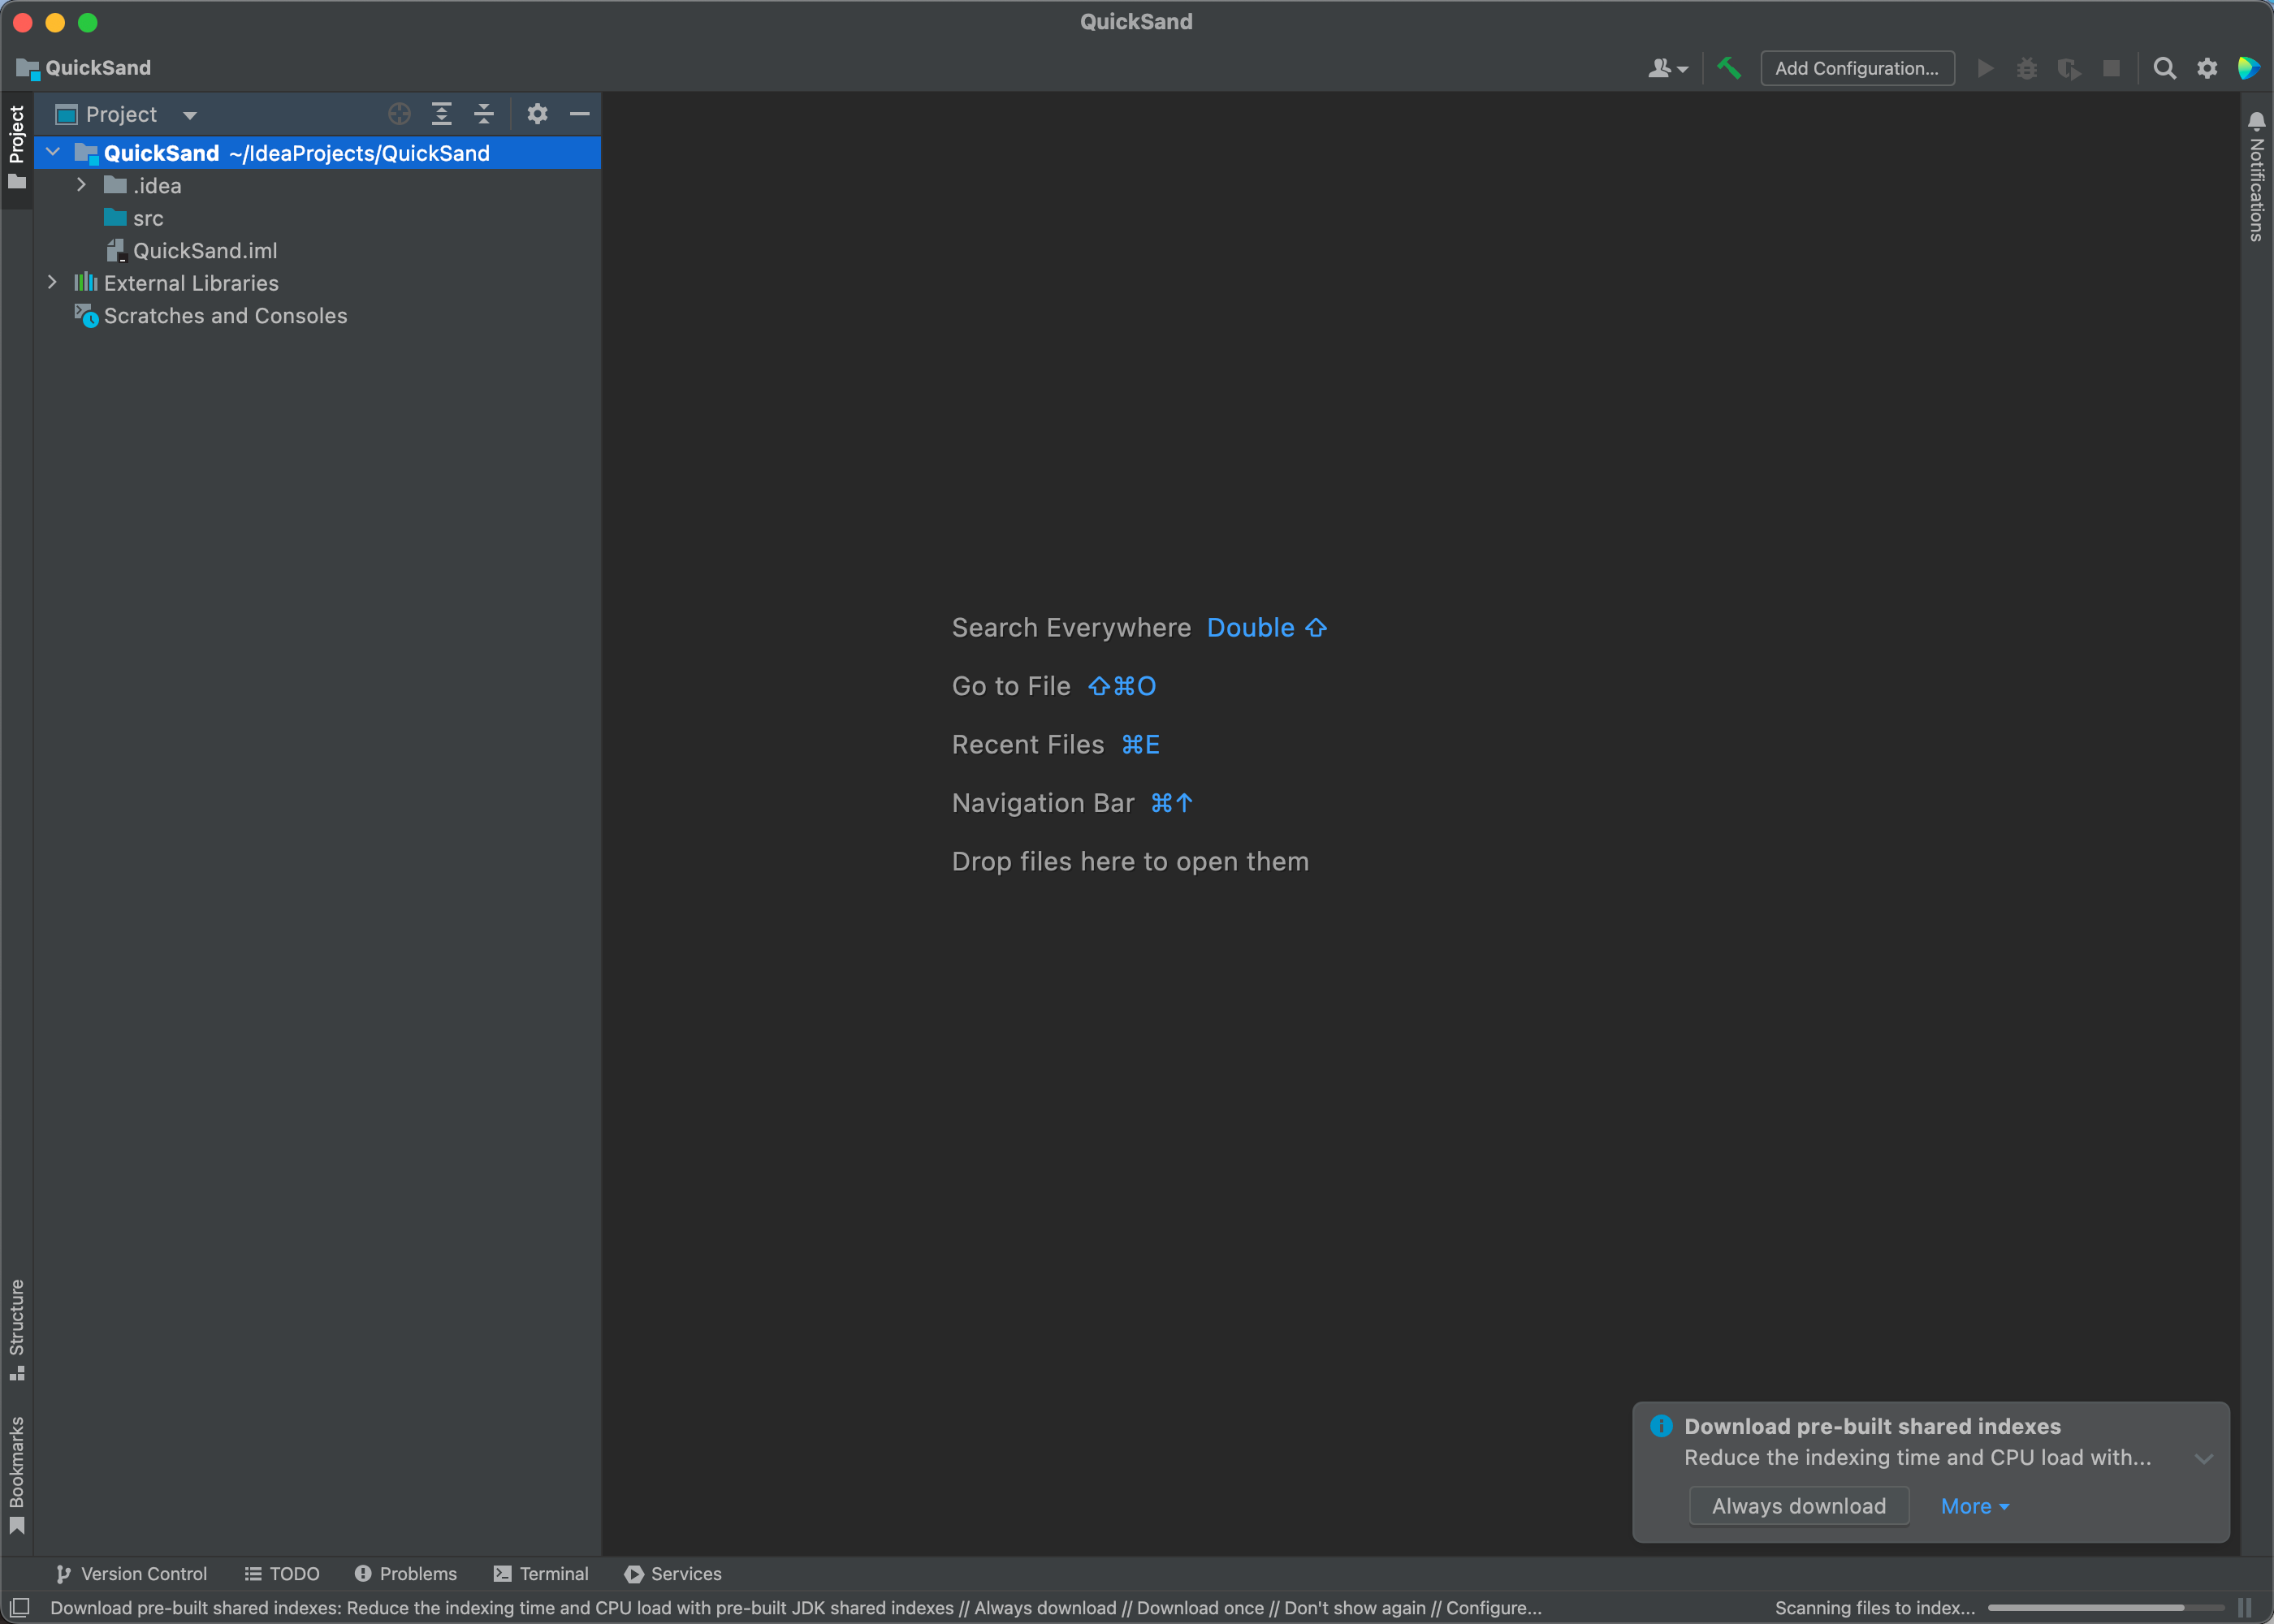Open IDE settings gear in top toolbar
The image size is (2274, 1624).
2207,68
